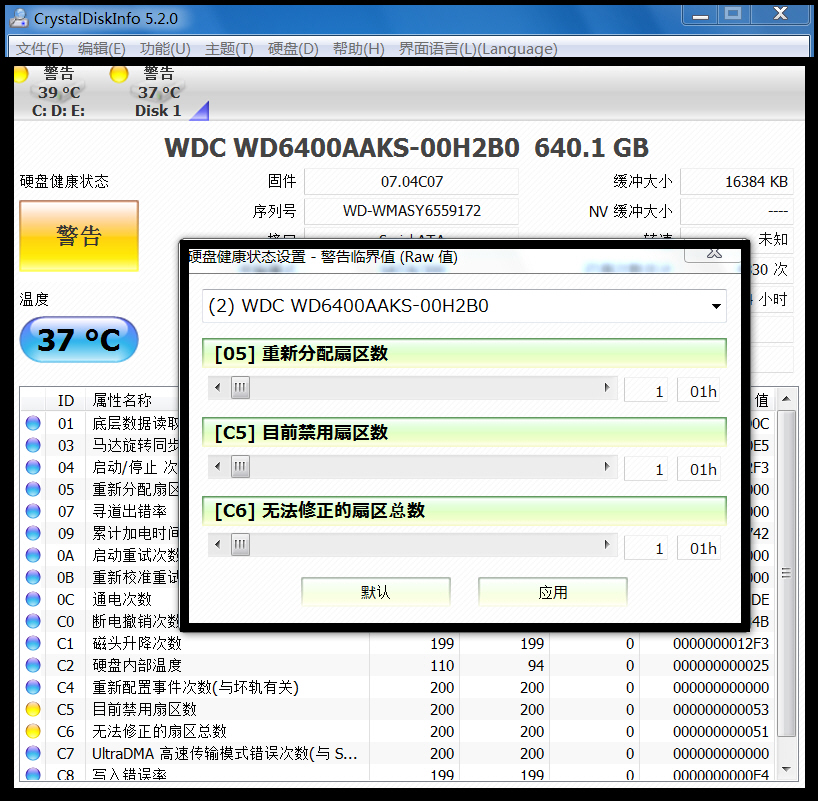Open the 帮助(H) menu
The image size is (818, 801).
[x=358, y=49]
